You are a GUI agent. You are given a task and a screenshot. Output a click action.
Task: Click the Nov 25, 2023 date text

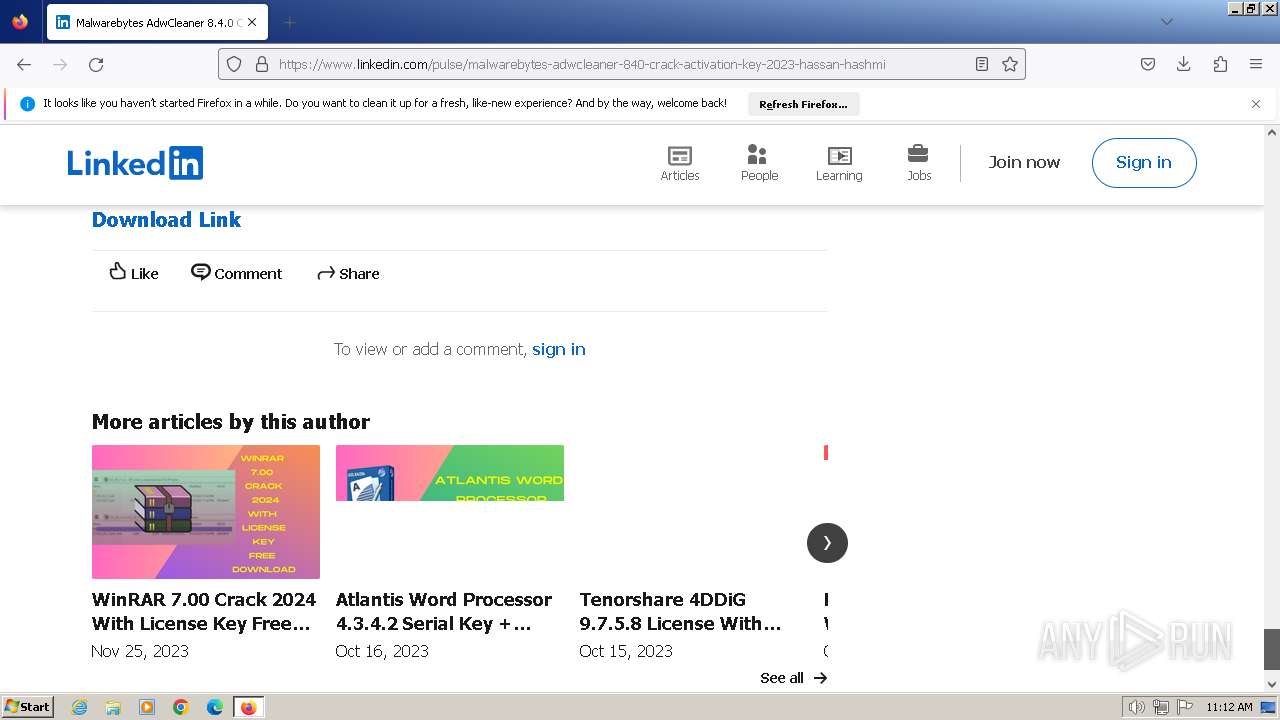tap(140, 651)
